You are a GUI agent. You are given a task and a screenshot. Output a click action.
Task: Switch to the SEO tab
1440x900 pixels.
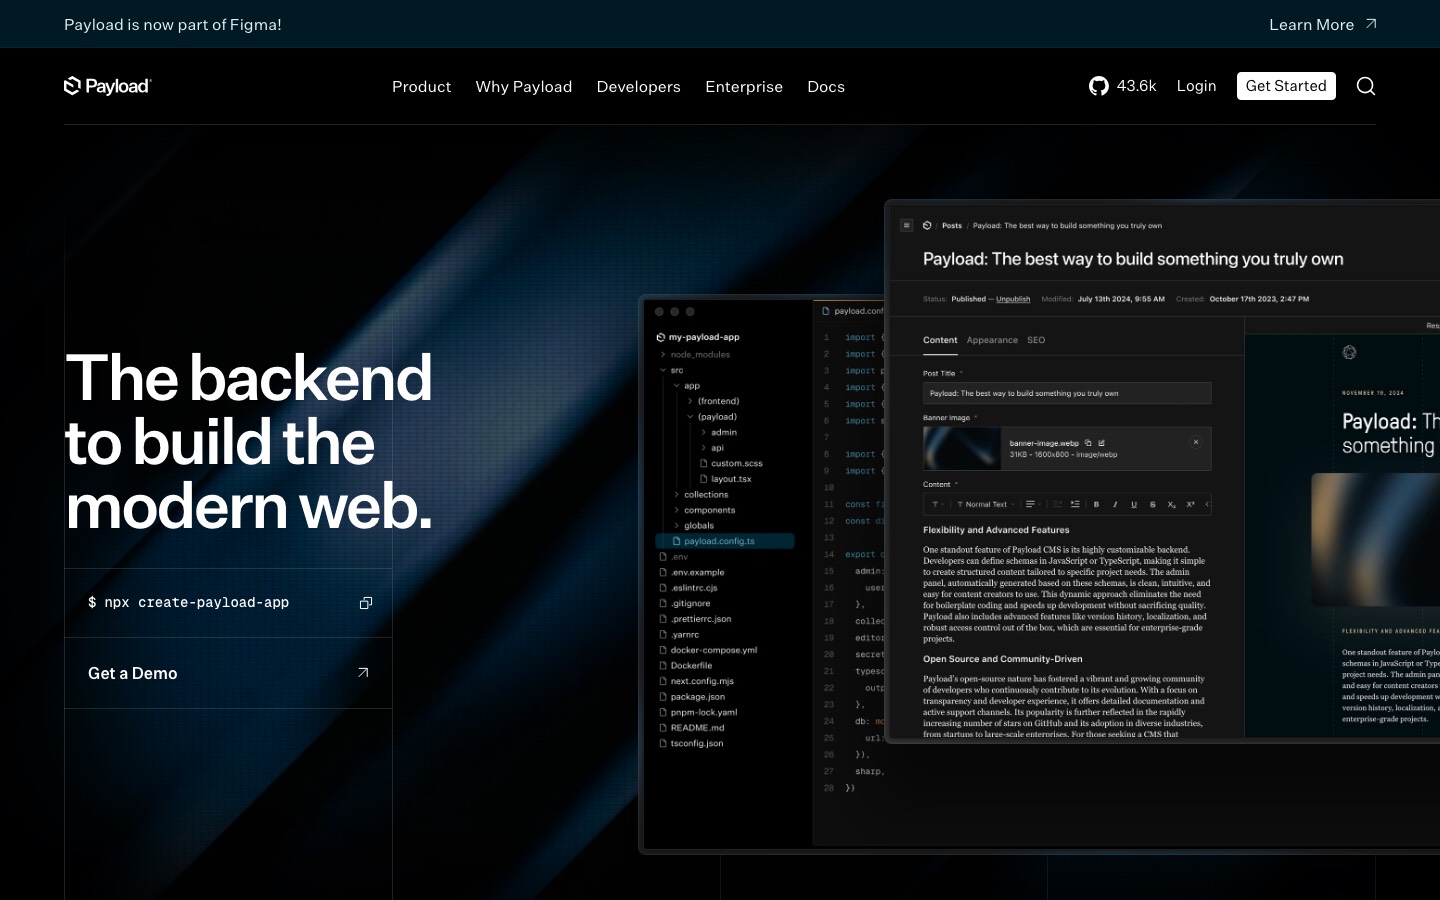[x=1036, y=340]
